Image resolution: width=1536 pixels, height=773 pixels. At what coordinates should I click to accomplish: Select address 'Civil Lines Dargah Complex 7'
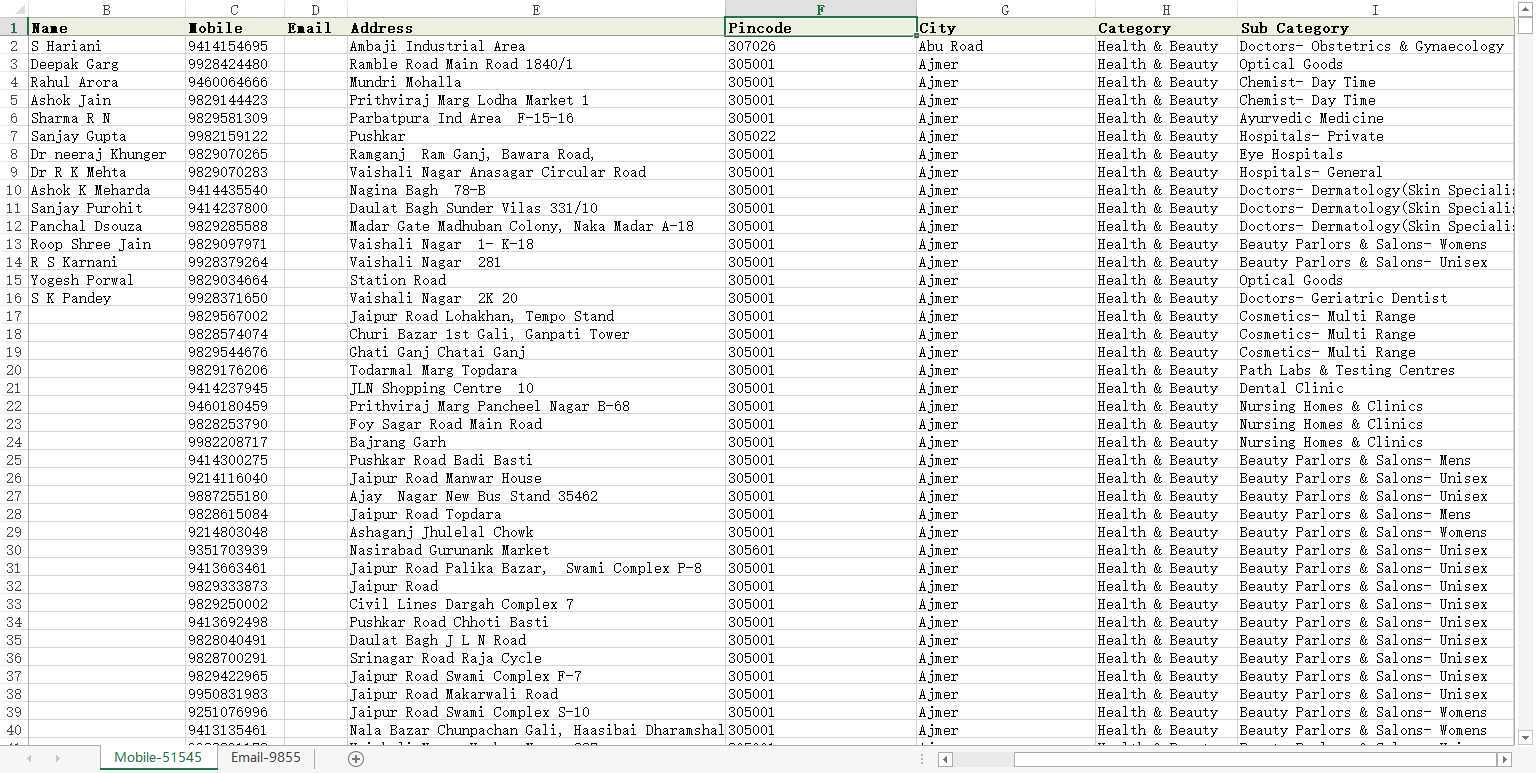(536, 604)
